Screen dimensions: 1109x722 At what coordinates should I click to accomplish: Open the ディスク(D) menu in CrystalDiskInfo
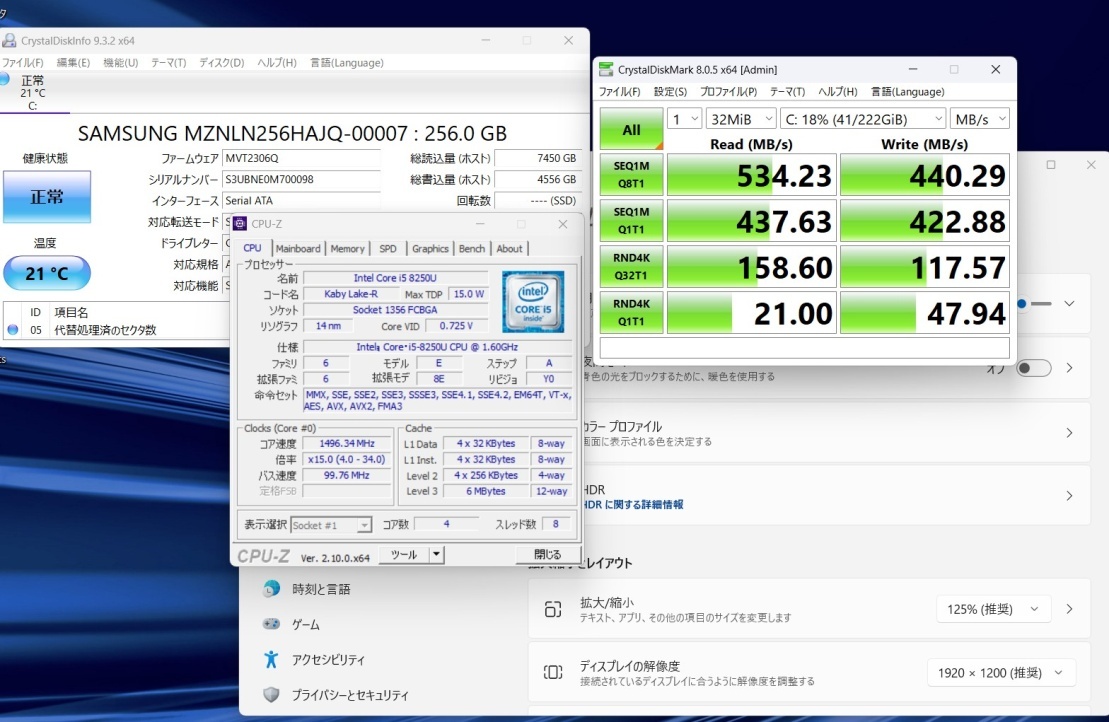(x=221, y=63)
